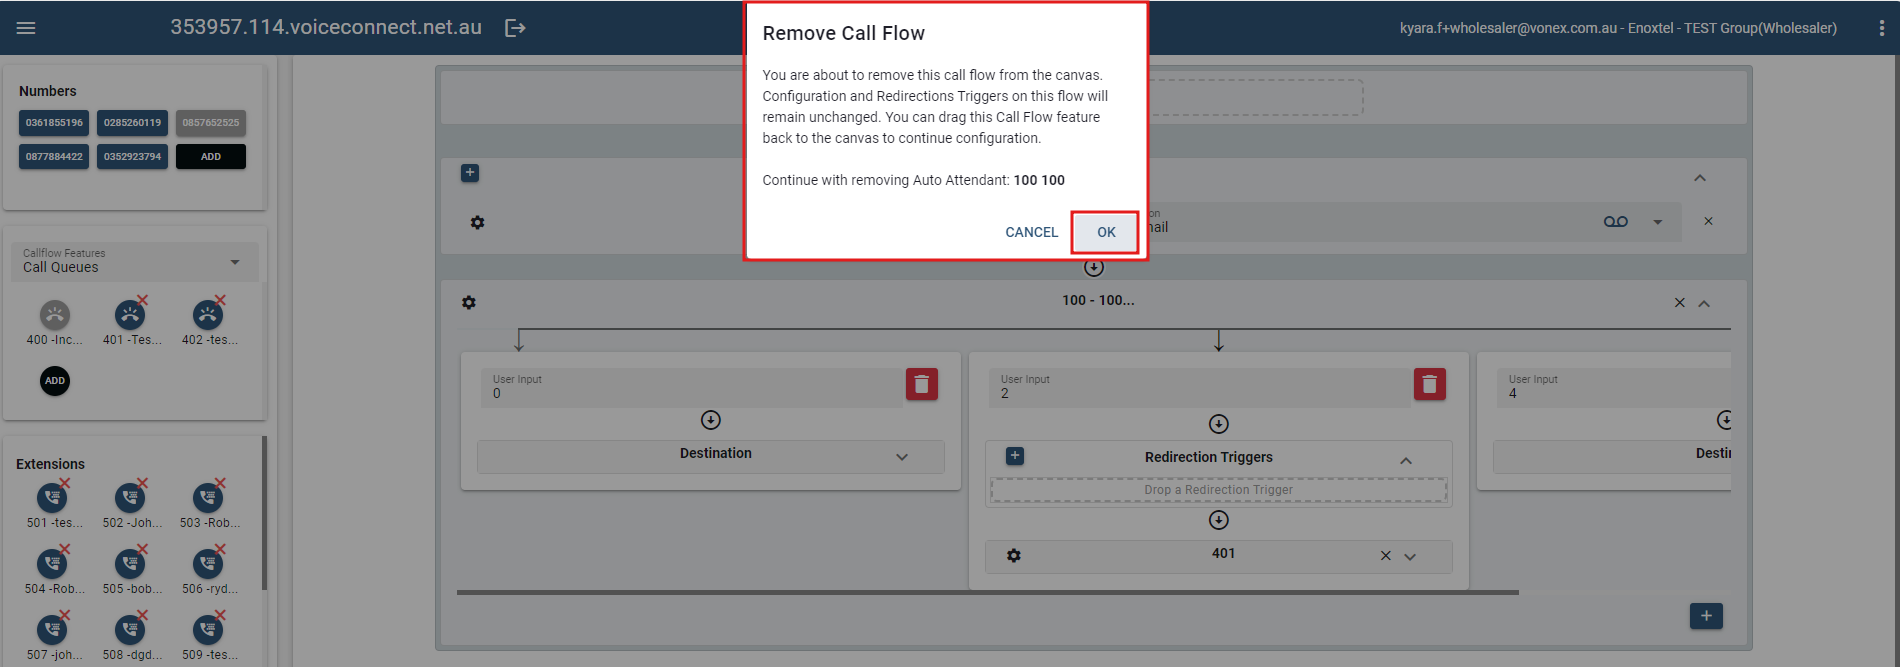1900x667 pixels.
Task: Click the black ADD button under Numbers
Action: (210, 157)
